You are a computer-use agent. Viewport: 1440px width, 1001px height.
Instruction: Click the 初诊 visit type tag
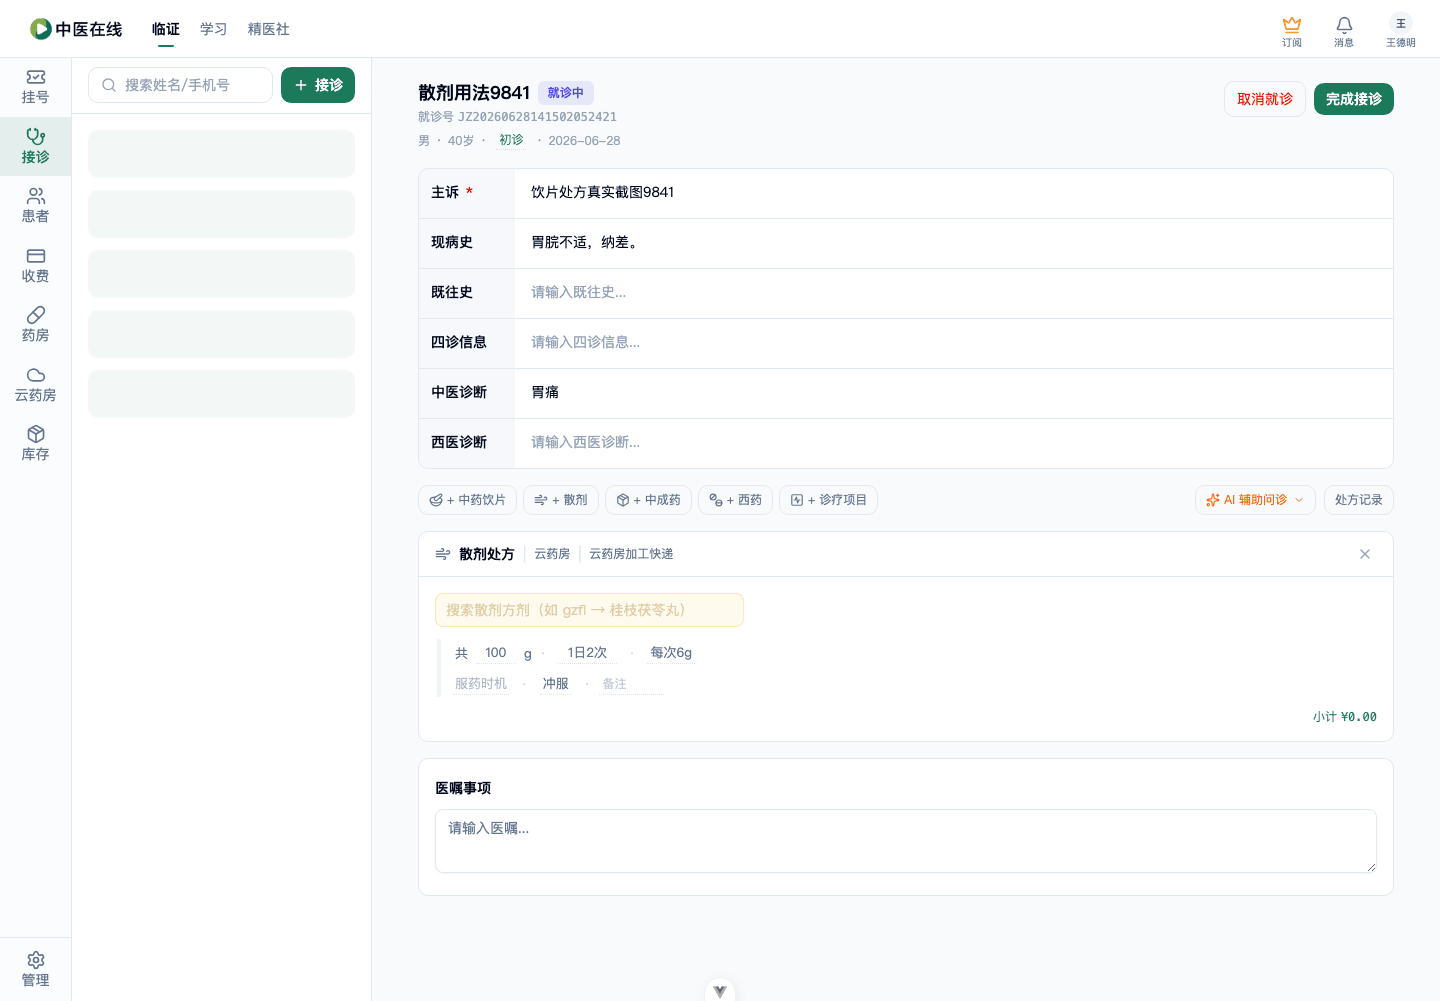pos(511,140)
